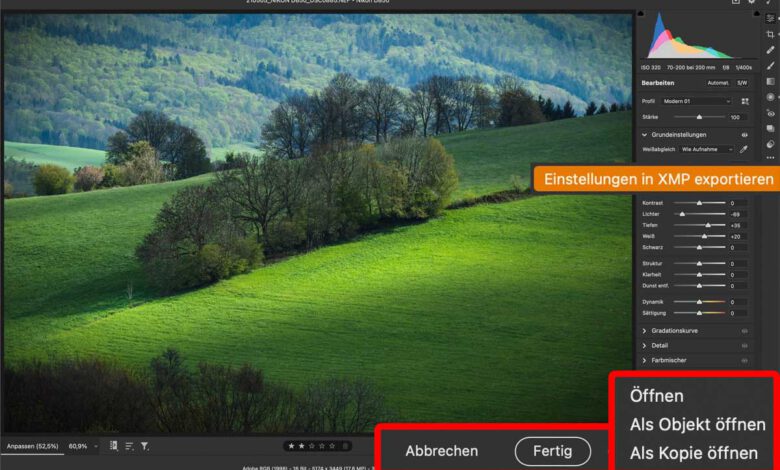Set rating to two stars
Viewport: 780px width, 470px height.
301,446
